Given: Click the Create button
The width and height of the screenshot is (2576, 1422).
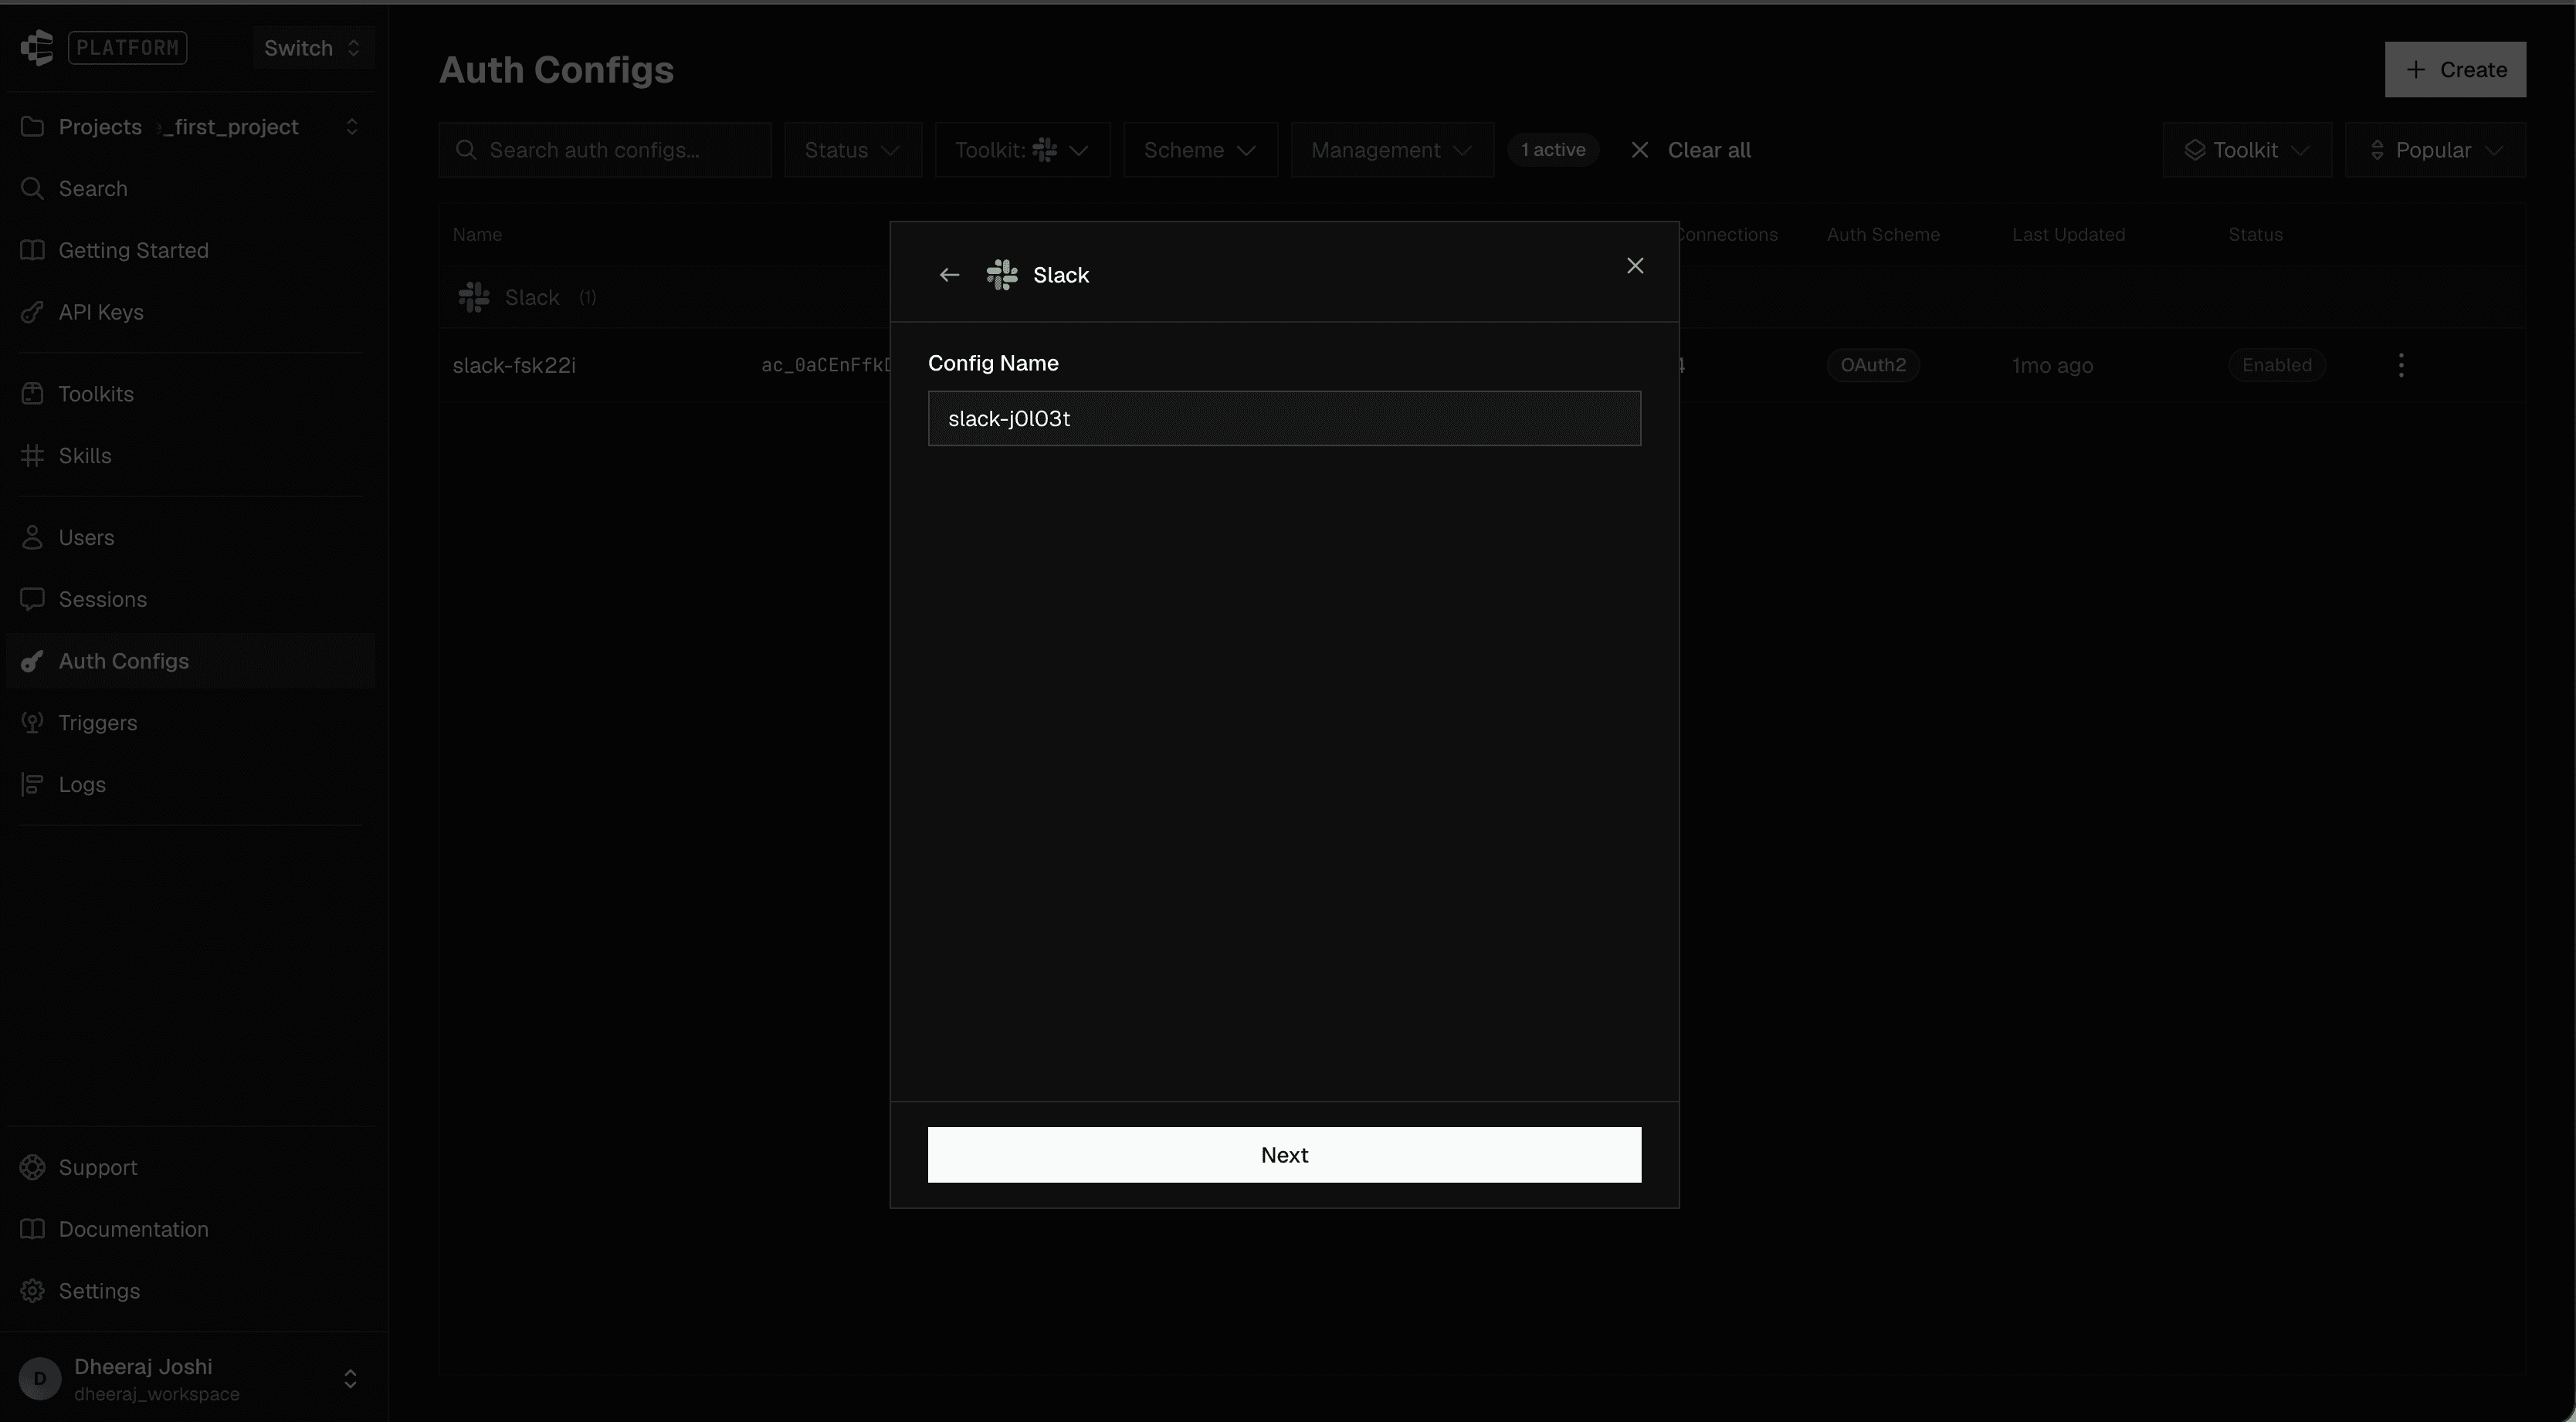Looking at the screenshot, I should click(2455, 70).
